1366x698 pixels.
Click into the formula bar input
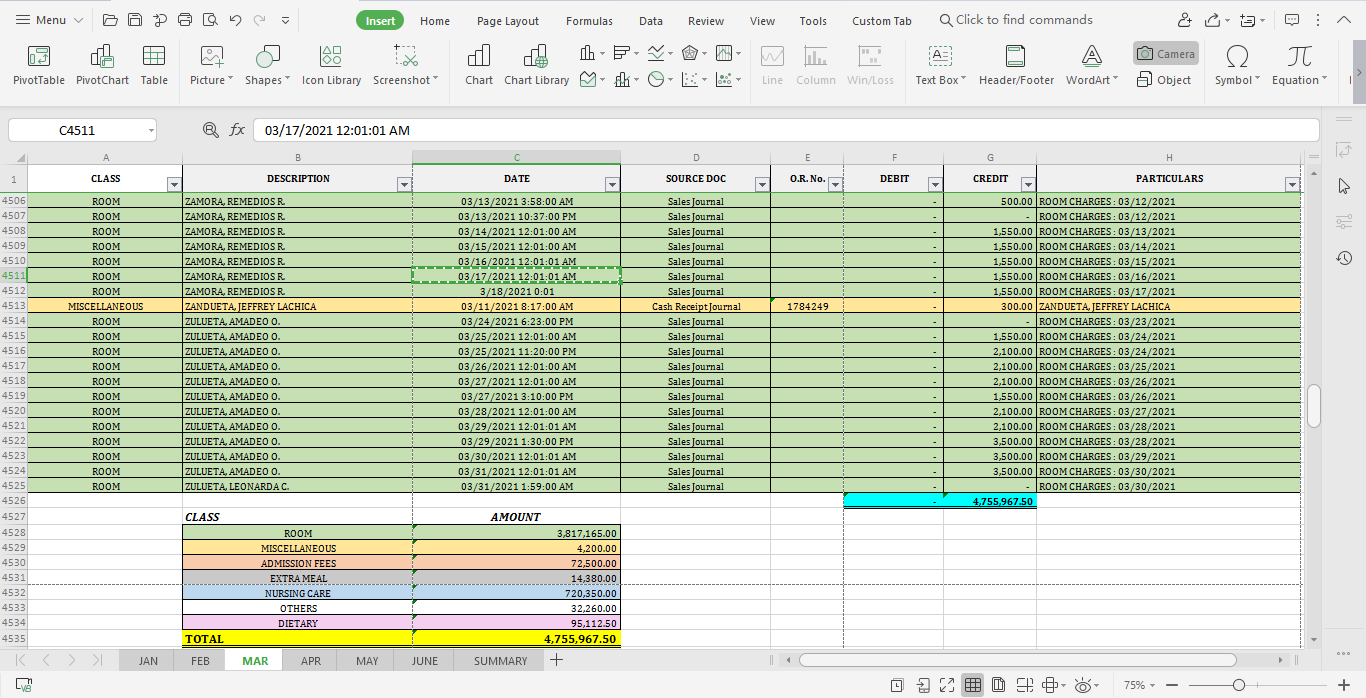coord(786,130)
